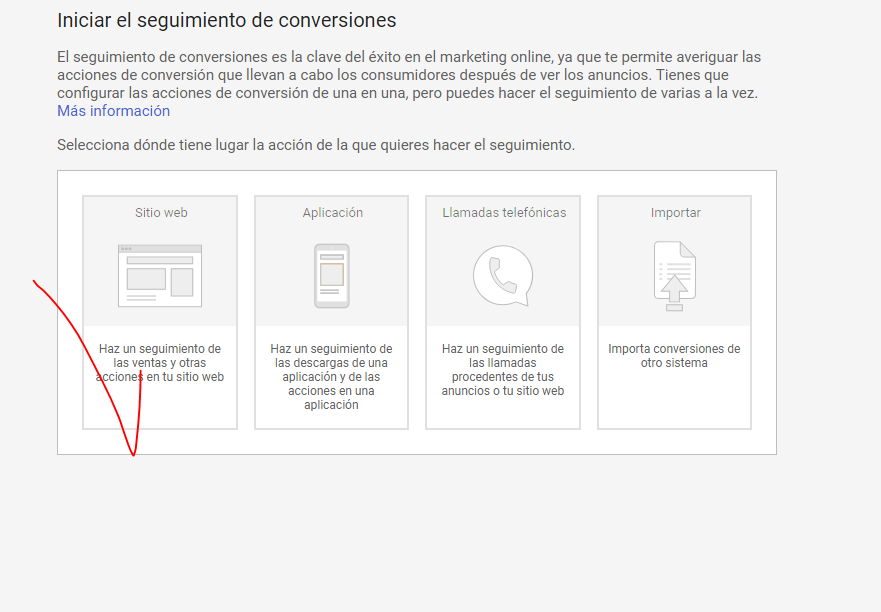Click the document upload icon under Importar
The width and height of the screenshot is (881, 612).
(x=675, y=276)
